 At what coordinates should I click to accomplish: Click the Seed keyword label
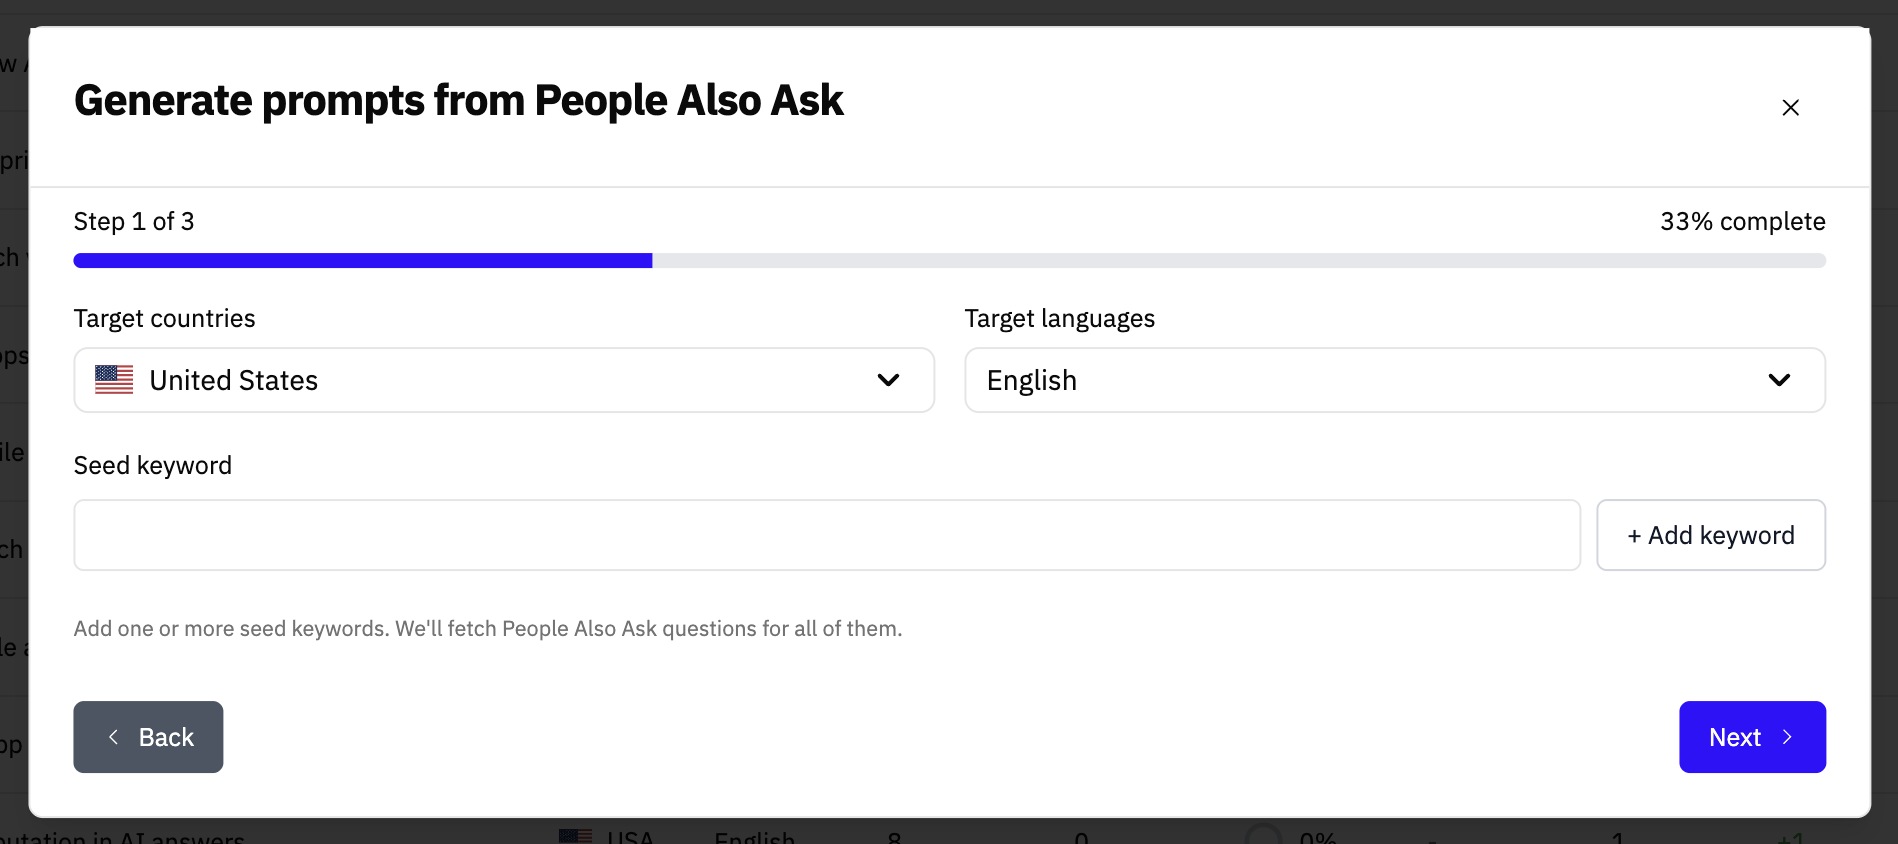pyautogui.click(x=153, y=465)
